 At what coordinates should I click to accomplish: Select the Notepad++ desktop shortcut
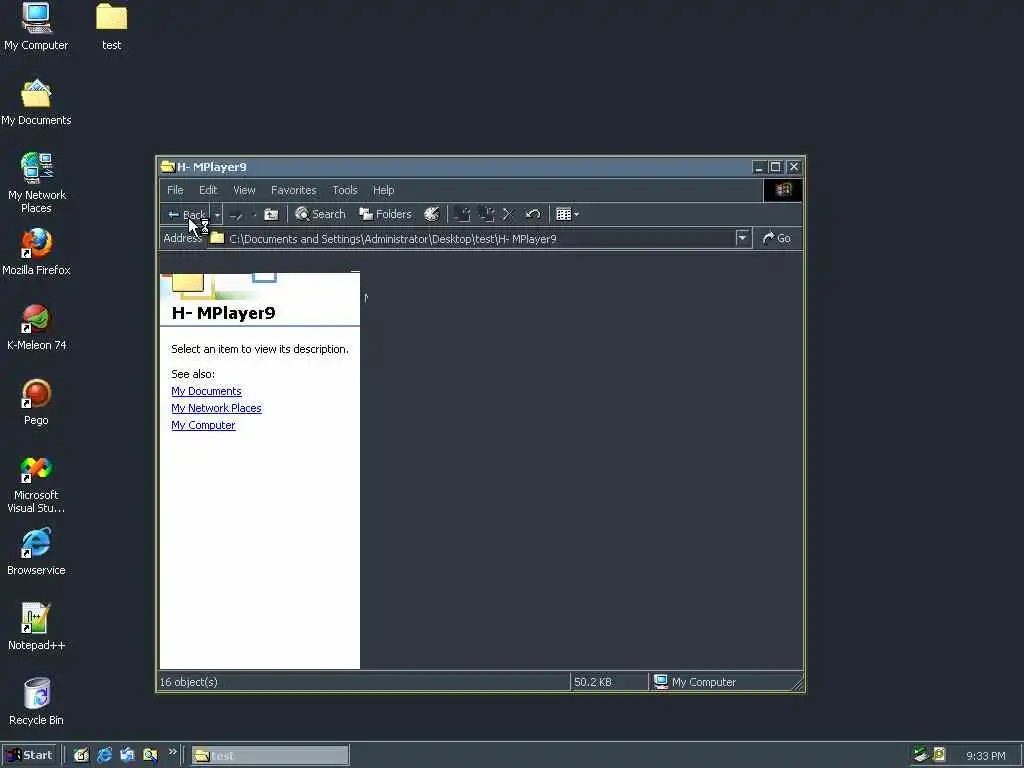point(36,627)
